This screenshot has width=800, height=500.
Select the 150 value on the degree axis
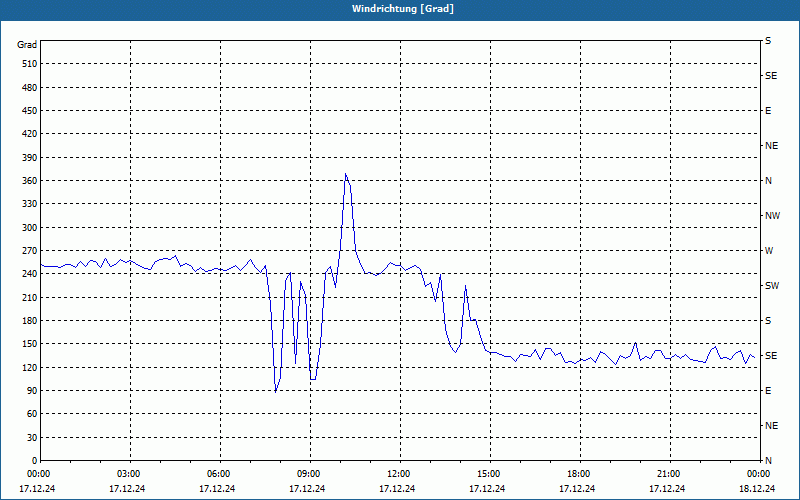tap(30, 344)
